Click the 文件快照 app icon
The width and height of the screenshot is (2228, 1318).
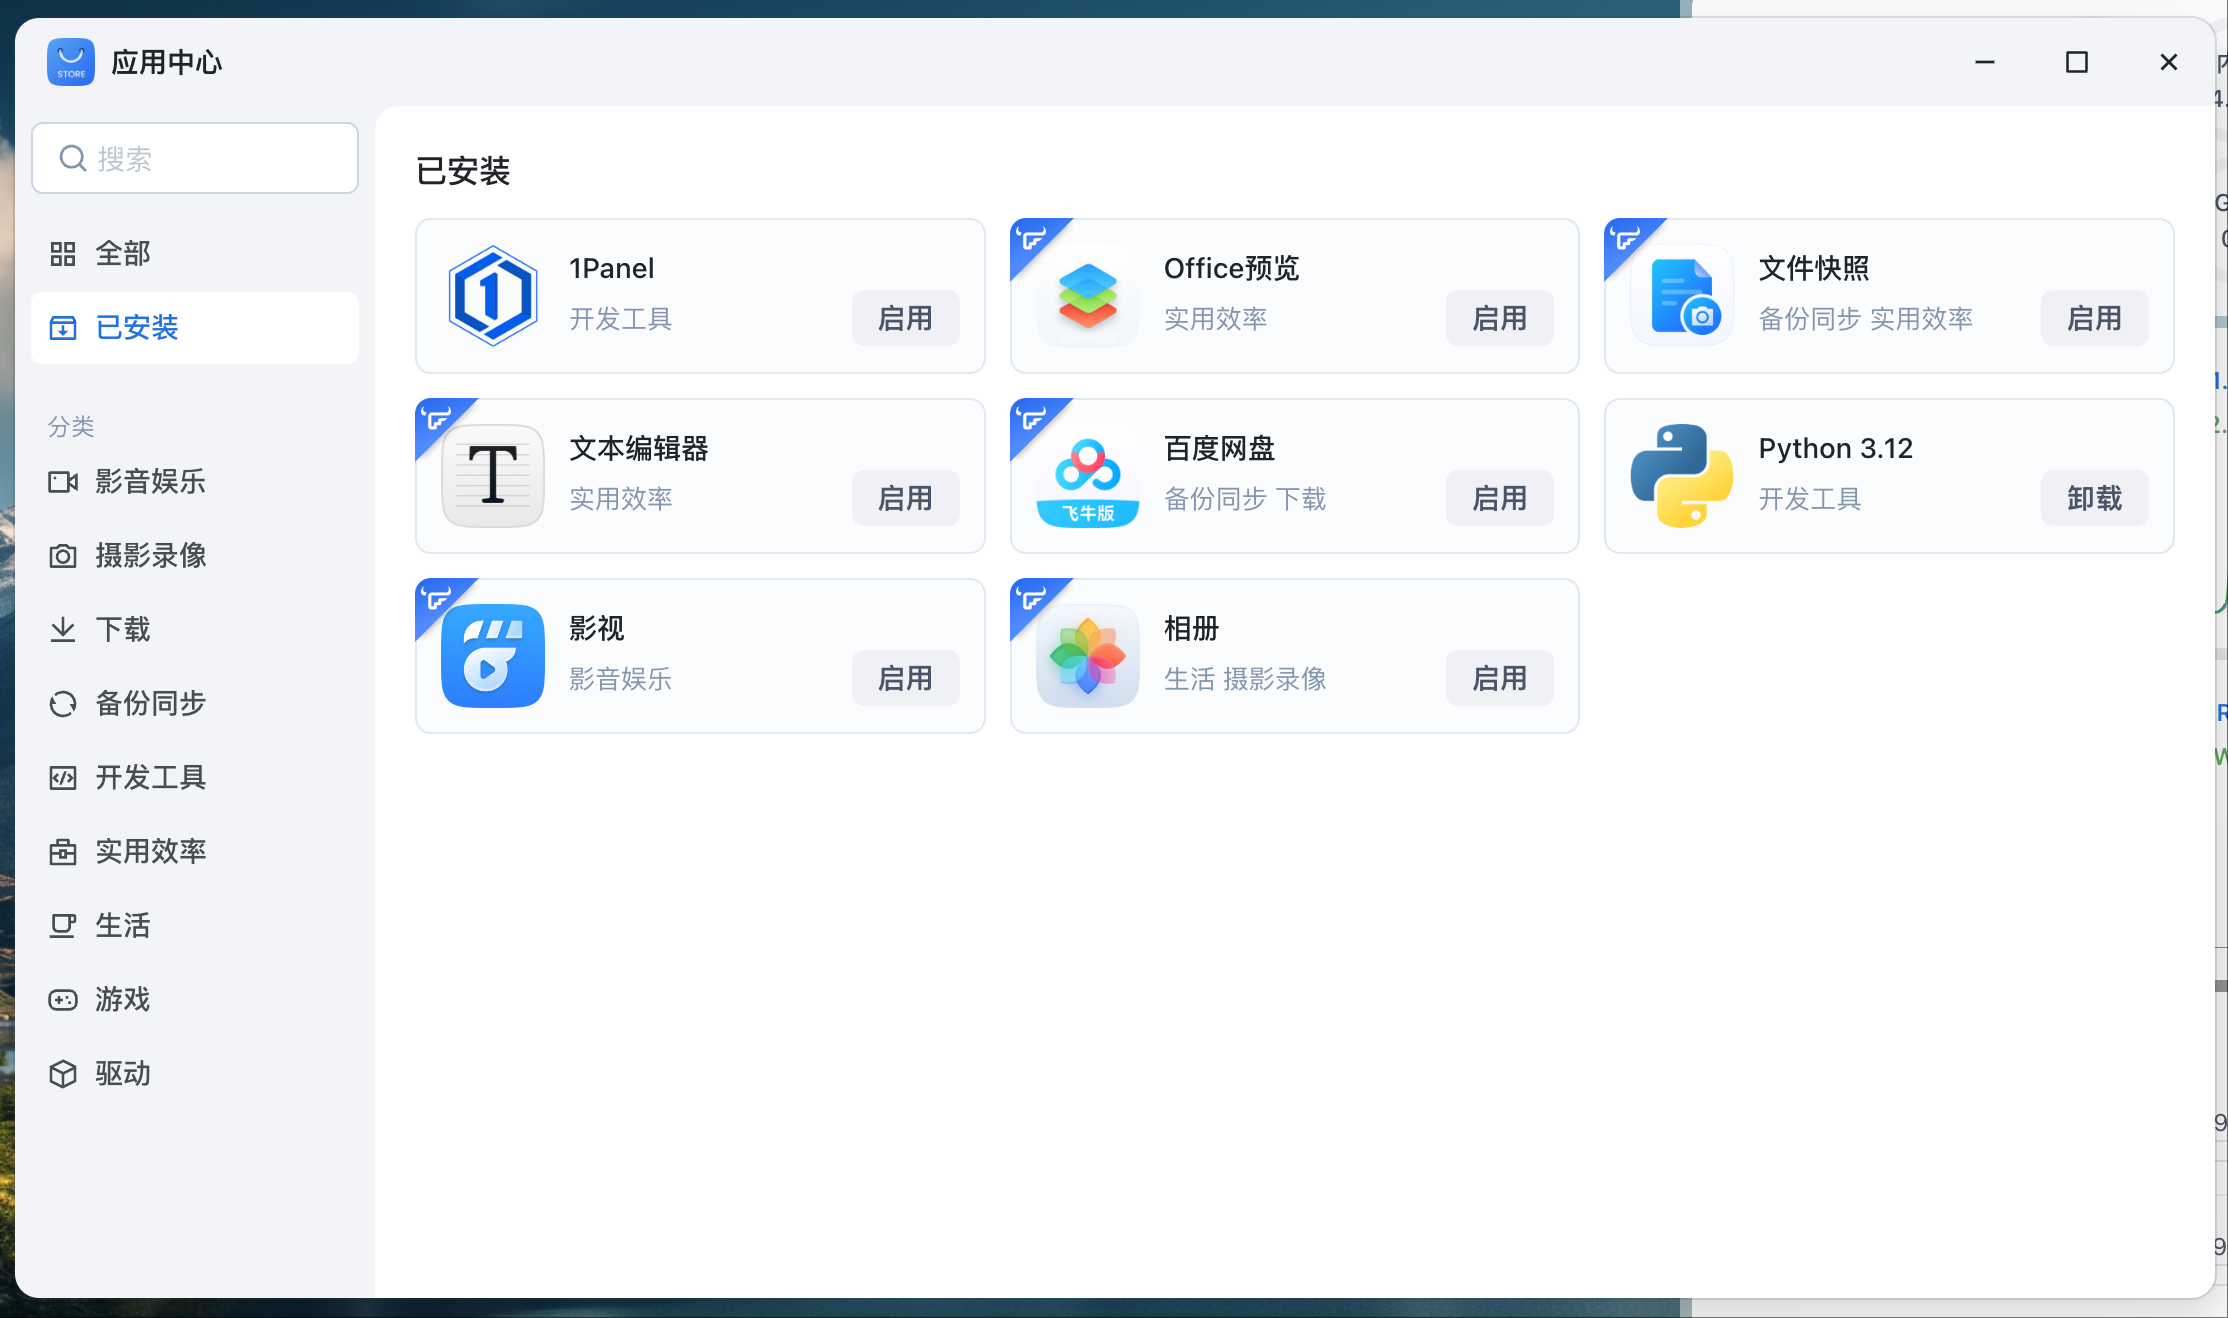tap(1682, 296)
